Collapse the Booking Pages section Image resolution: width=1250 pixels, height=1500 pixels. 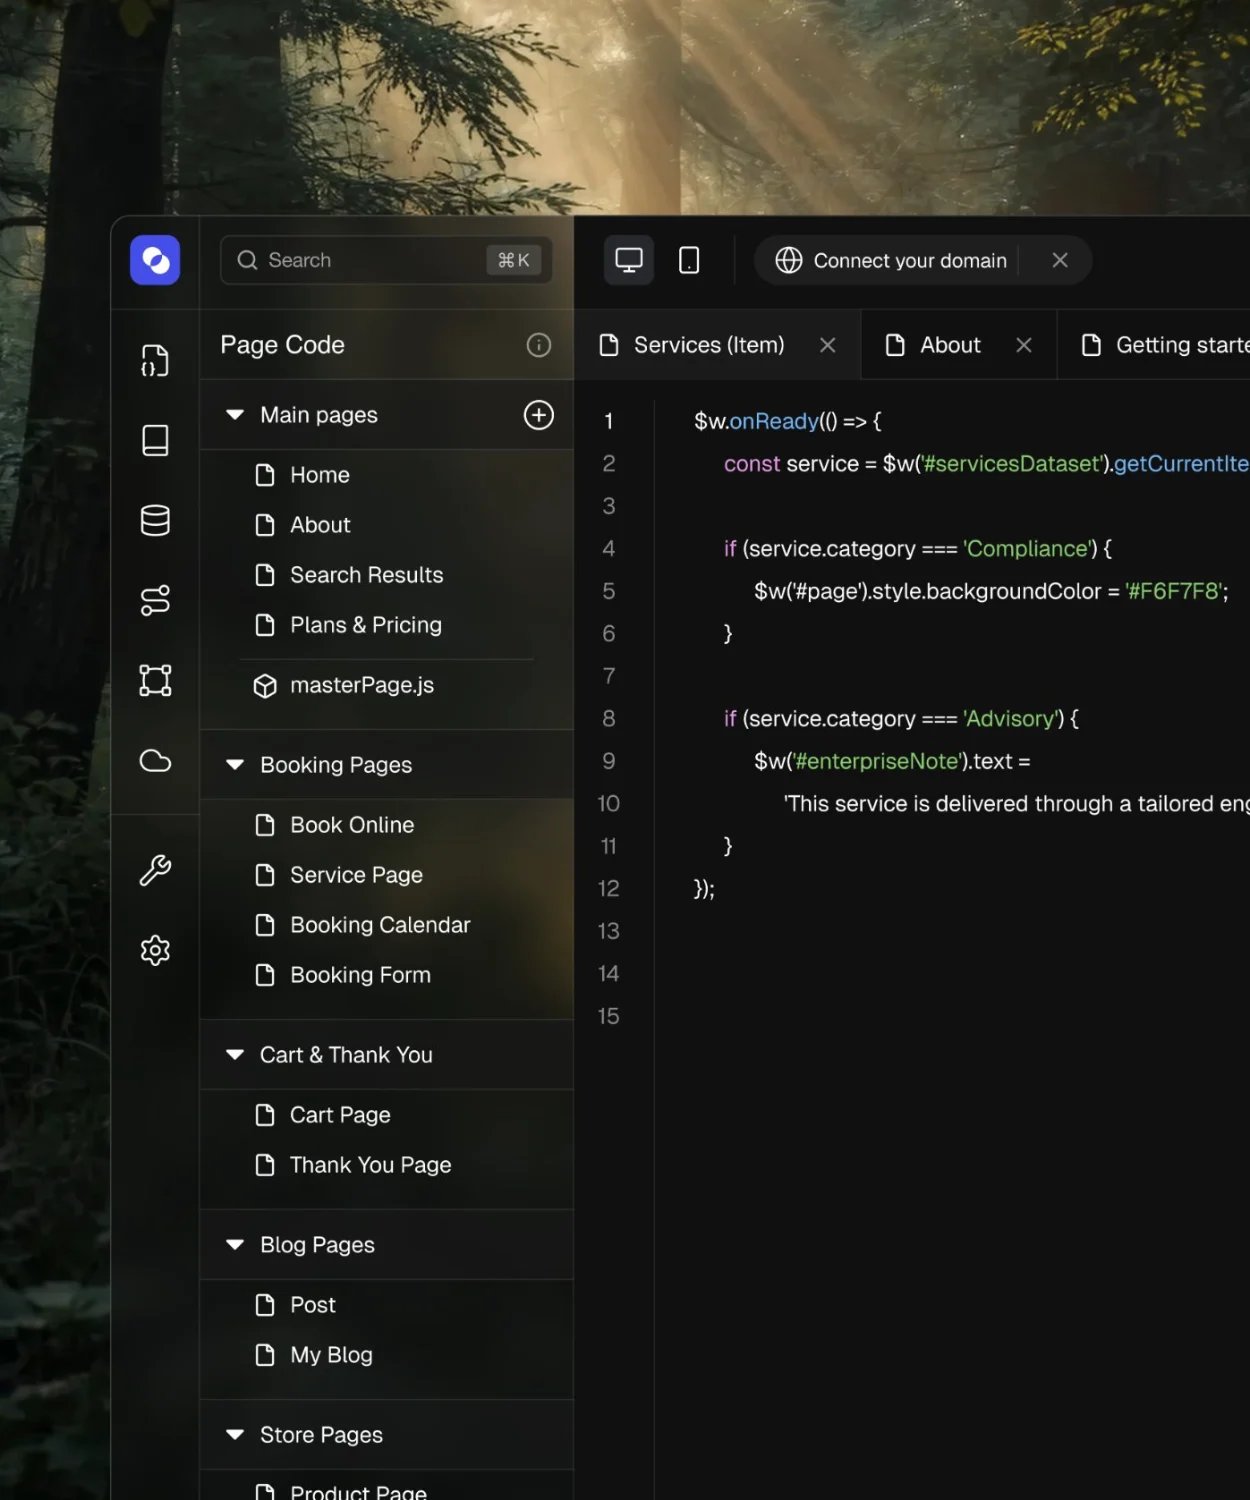pos(235,764)
